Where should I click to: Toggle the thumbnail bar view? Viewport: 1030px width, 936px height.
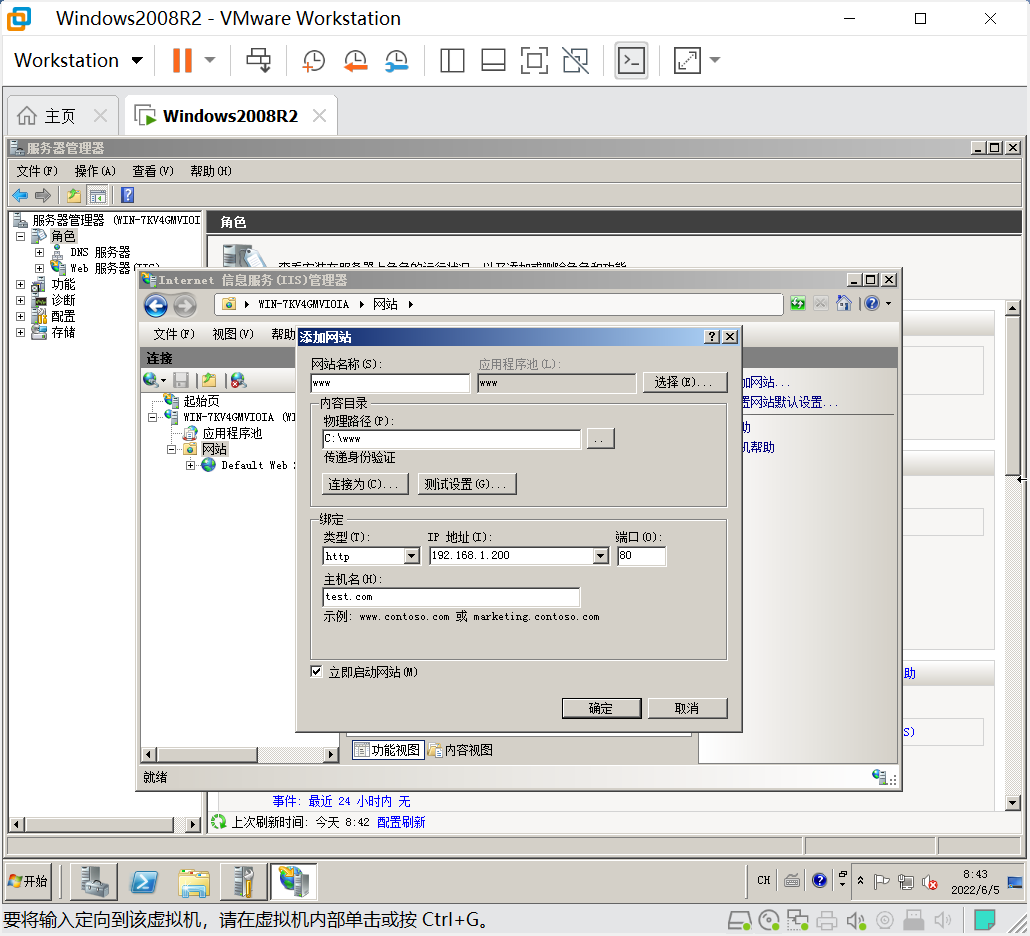[x=493, y=60]
